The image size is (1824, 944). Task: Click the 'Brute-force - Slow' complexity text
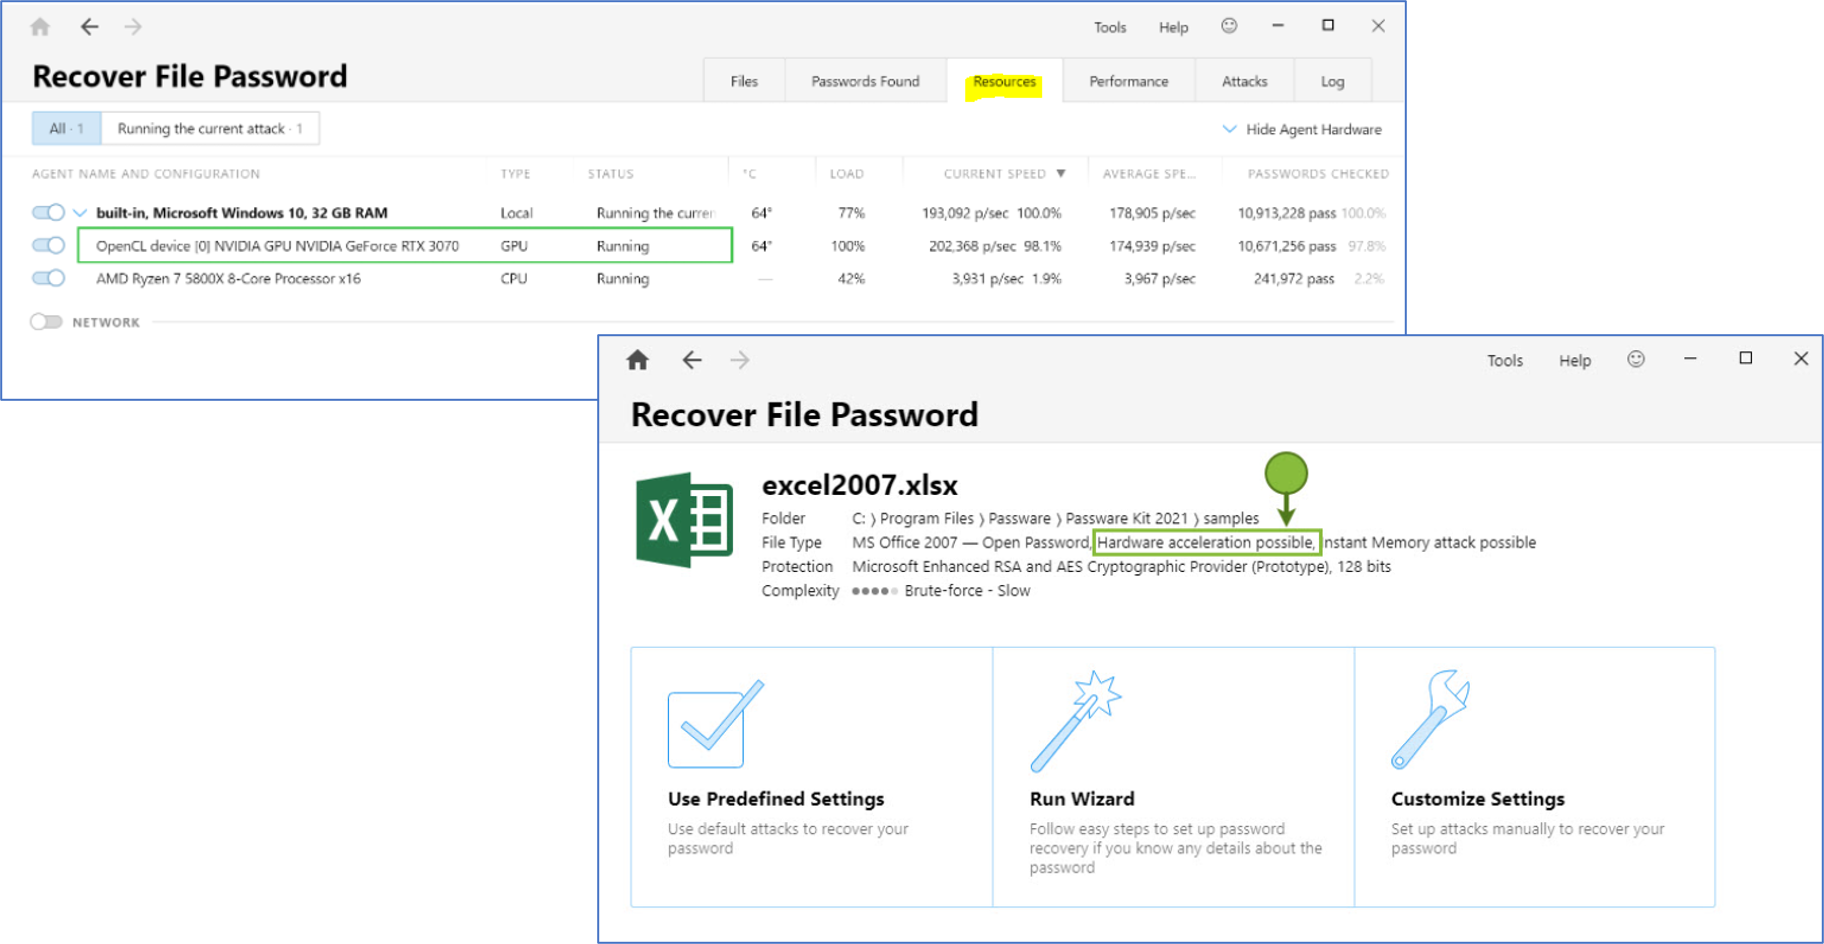pos(967,591)
